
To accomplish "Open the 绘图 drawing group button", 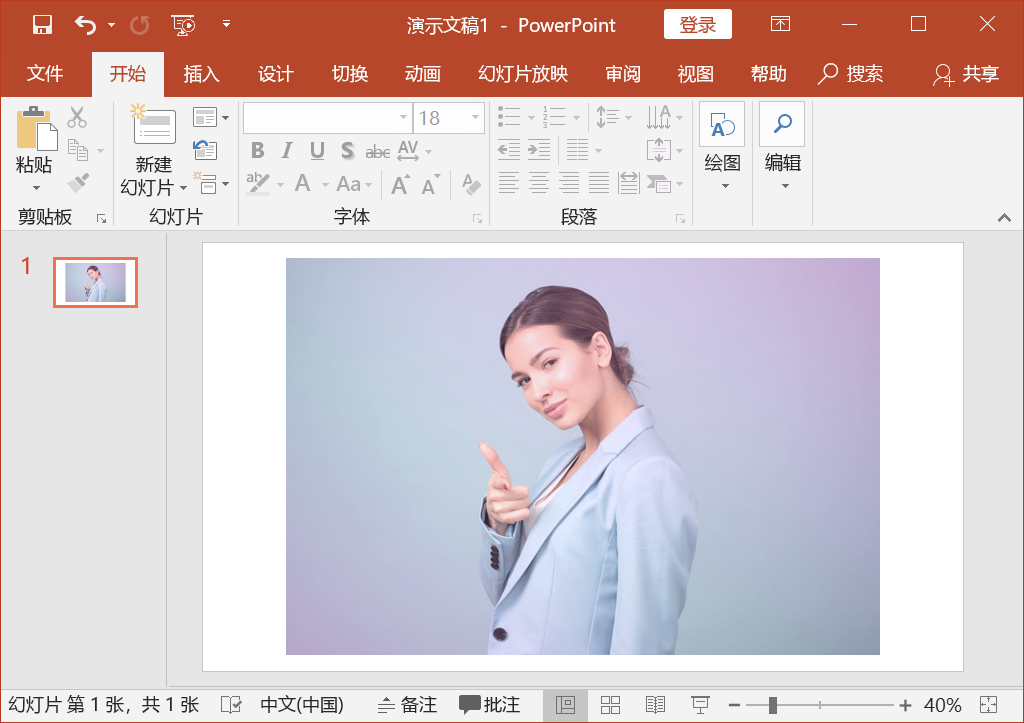I will pos(722,147).
